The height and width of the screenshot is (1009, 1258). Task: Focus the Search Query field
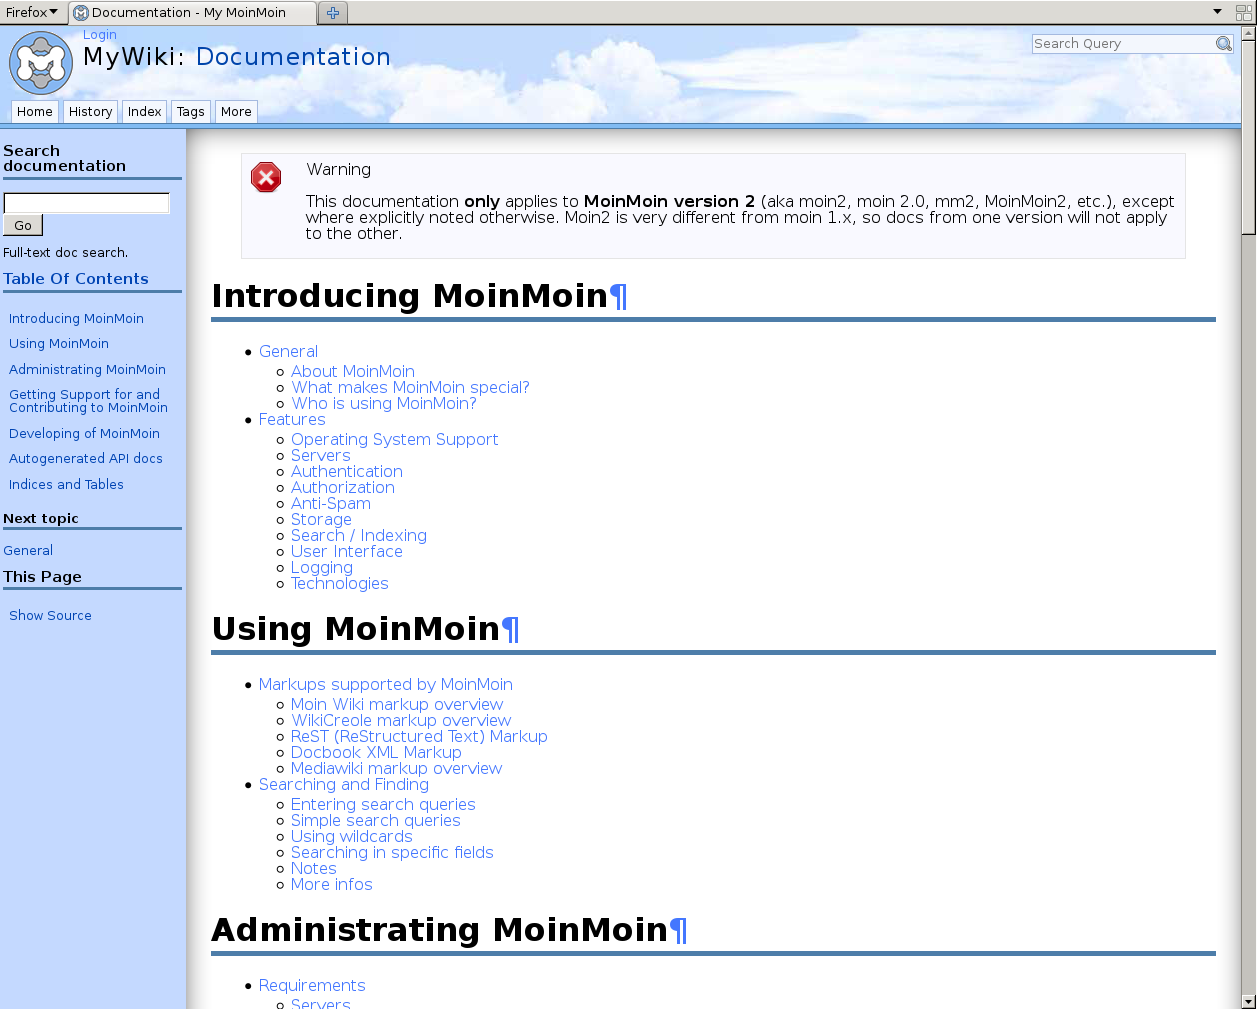[1123, 44]
